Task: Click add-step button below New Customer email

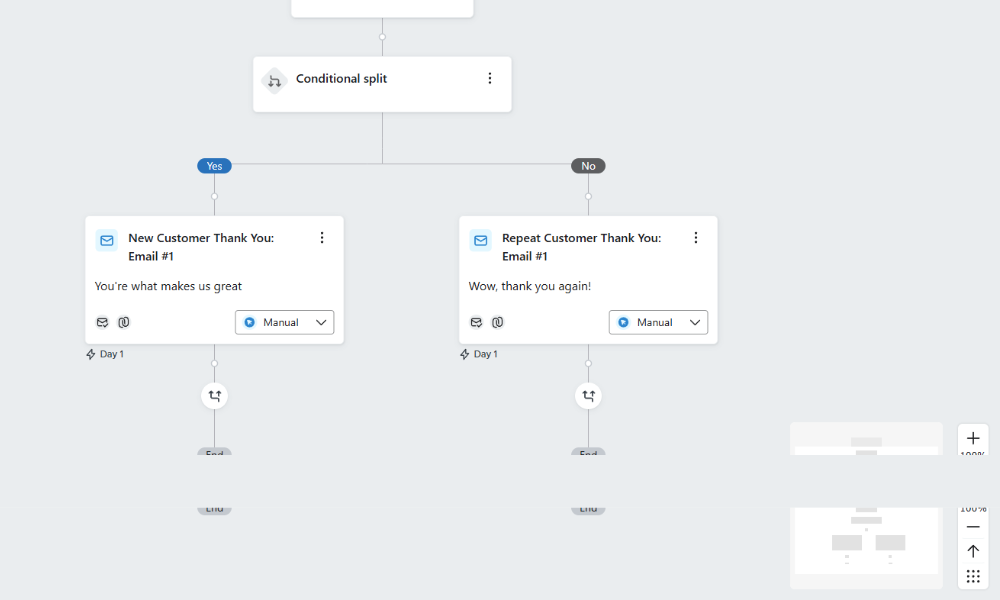Action: 214,396
